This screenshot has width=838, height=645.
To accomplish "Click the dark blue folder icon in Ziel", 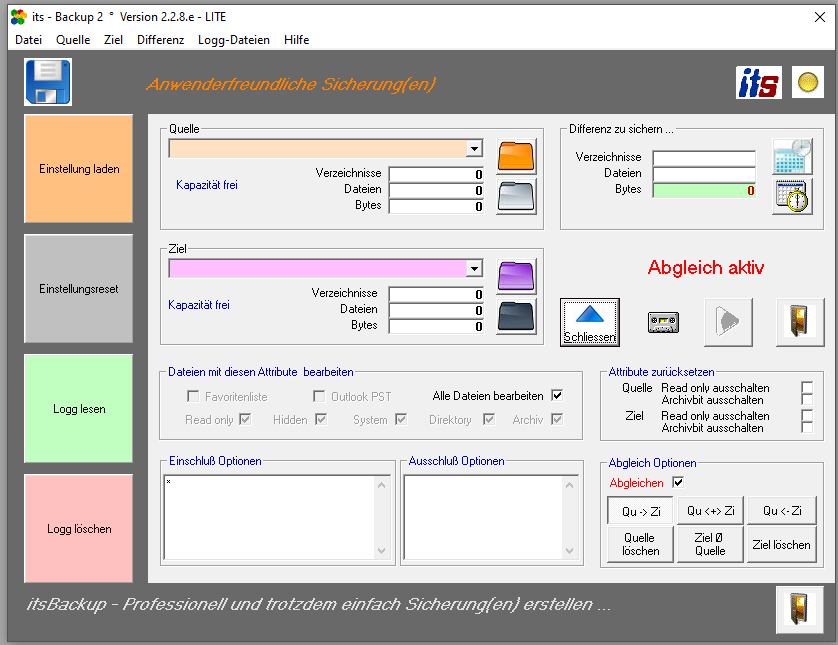I will 516,316.
